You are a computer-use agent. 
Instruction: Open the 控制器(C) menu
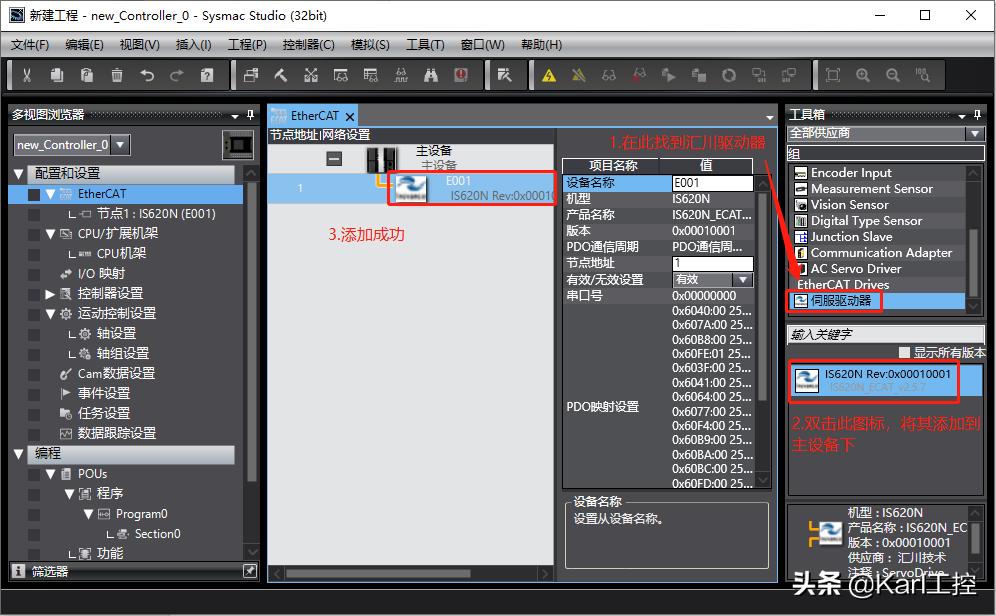(308, 45)
